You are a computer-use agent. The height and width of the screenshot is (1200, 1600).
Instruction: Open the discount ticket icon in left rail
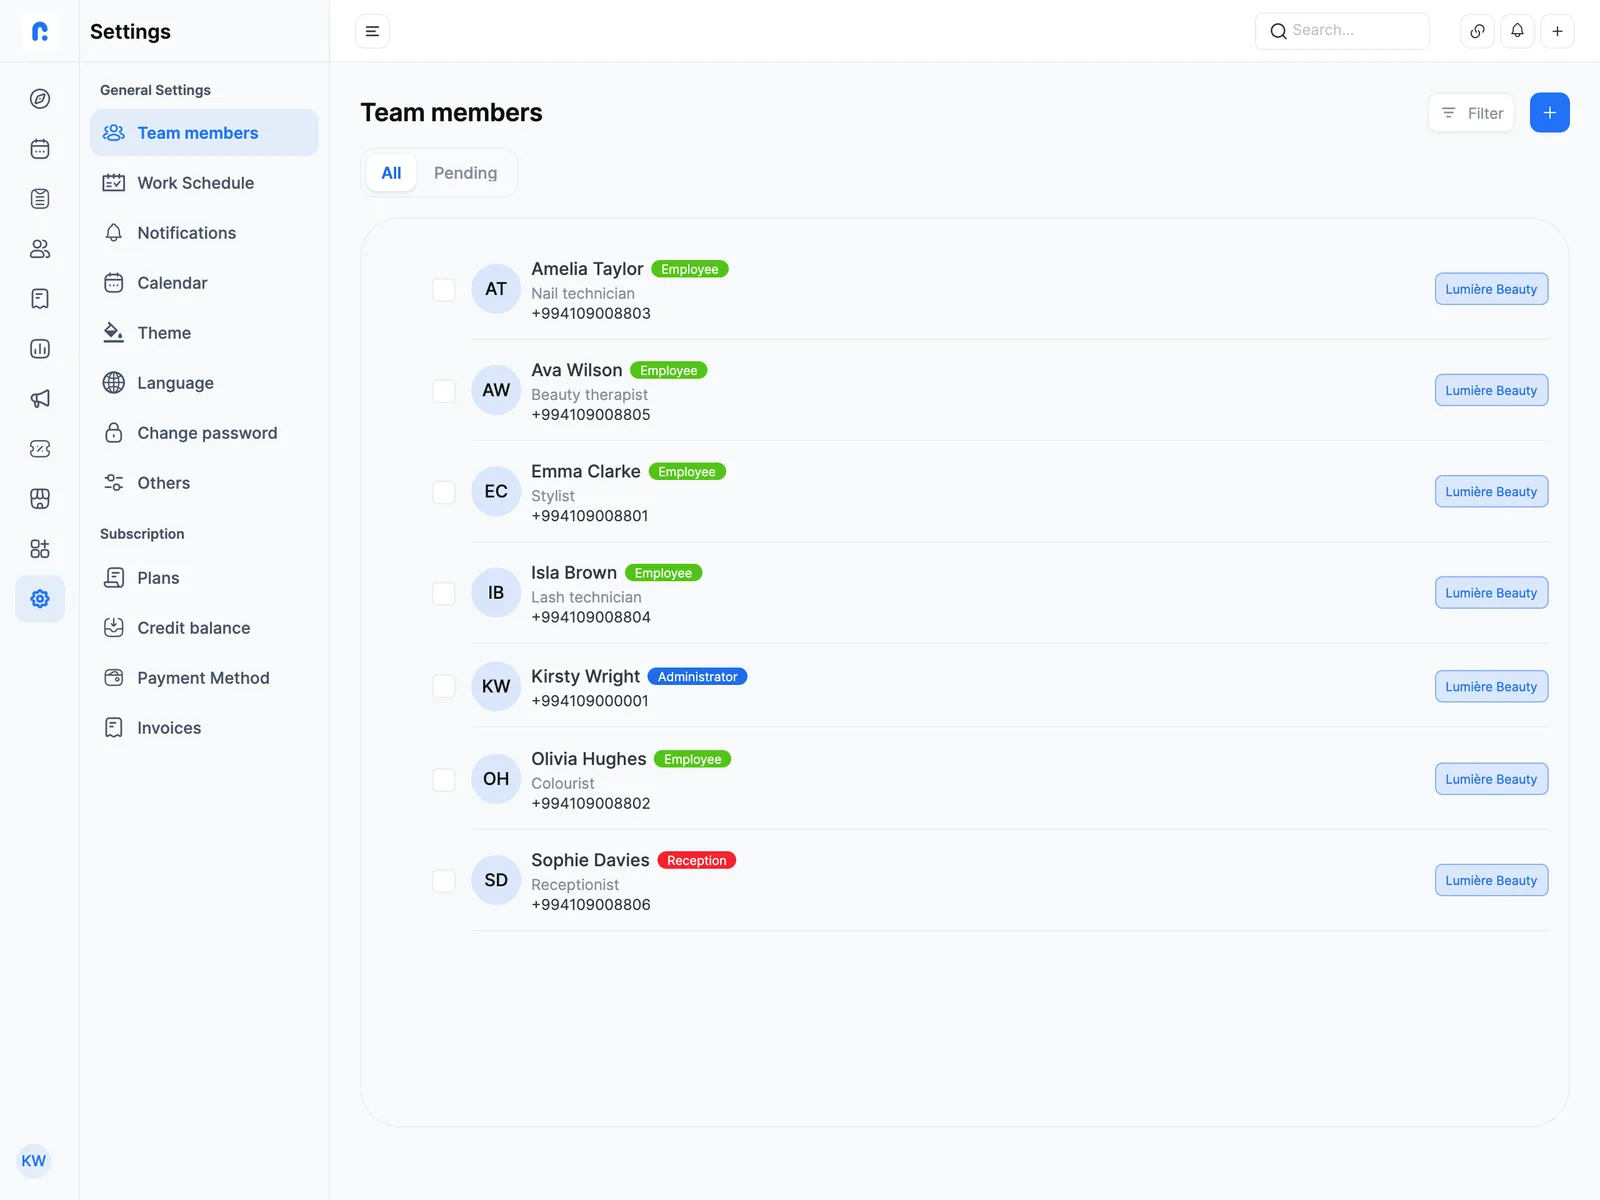[40, 449]
